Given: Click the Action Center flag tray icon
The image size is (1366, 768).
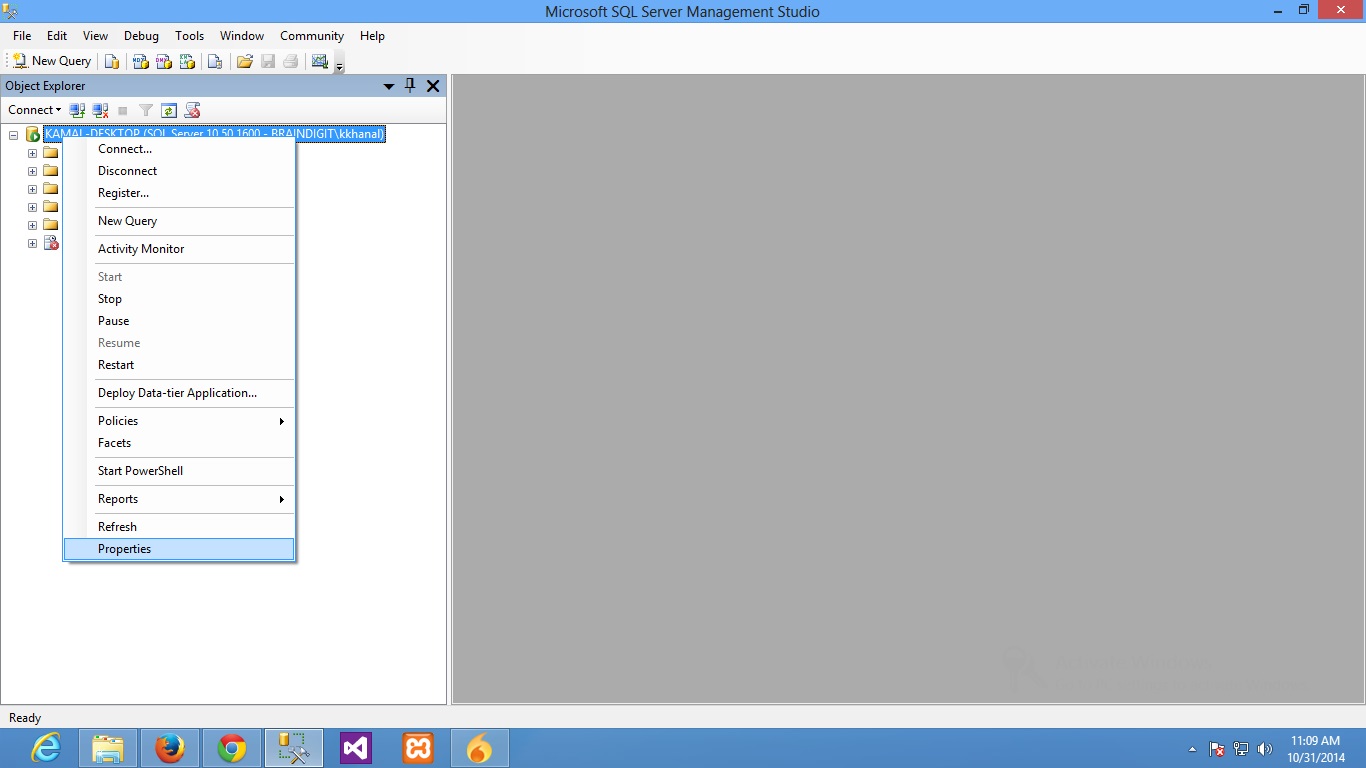Looking at the screenshot, I should pyautogui.click(x=1217, y=749).
